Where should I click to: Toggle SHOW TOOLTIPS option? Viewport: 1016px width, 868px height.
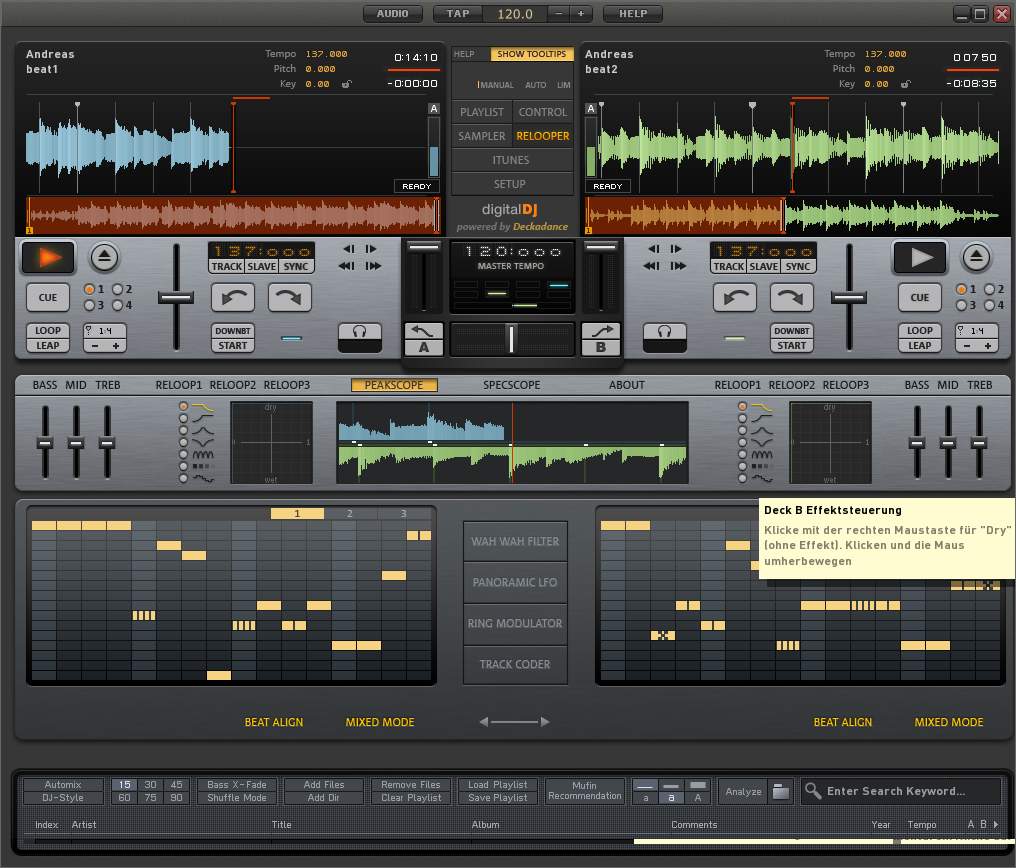pyautogui.click(x=531, y=54)
